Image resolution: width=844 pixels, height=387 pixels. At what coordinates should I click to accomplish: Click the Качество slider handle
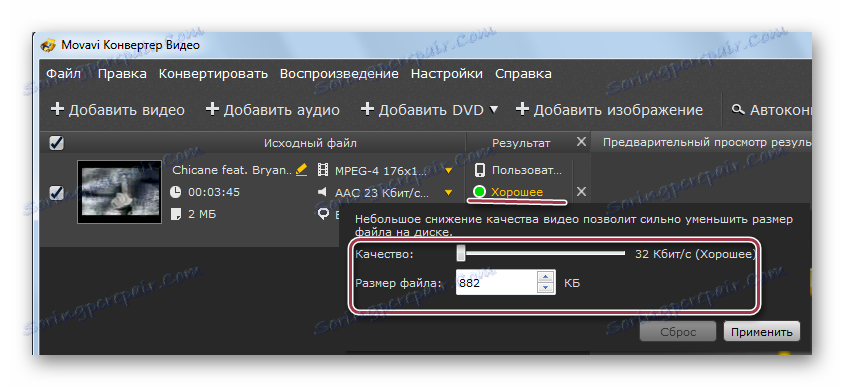point(461,253)
